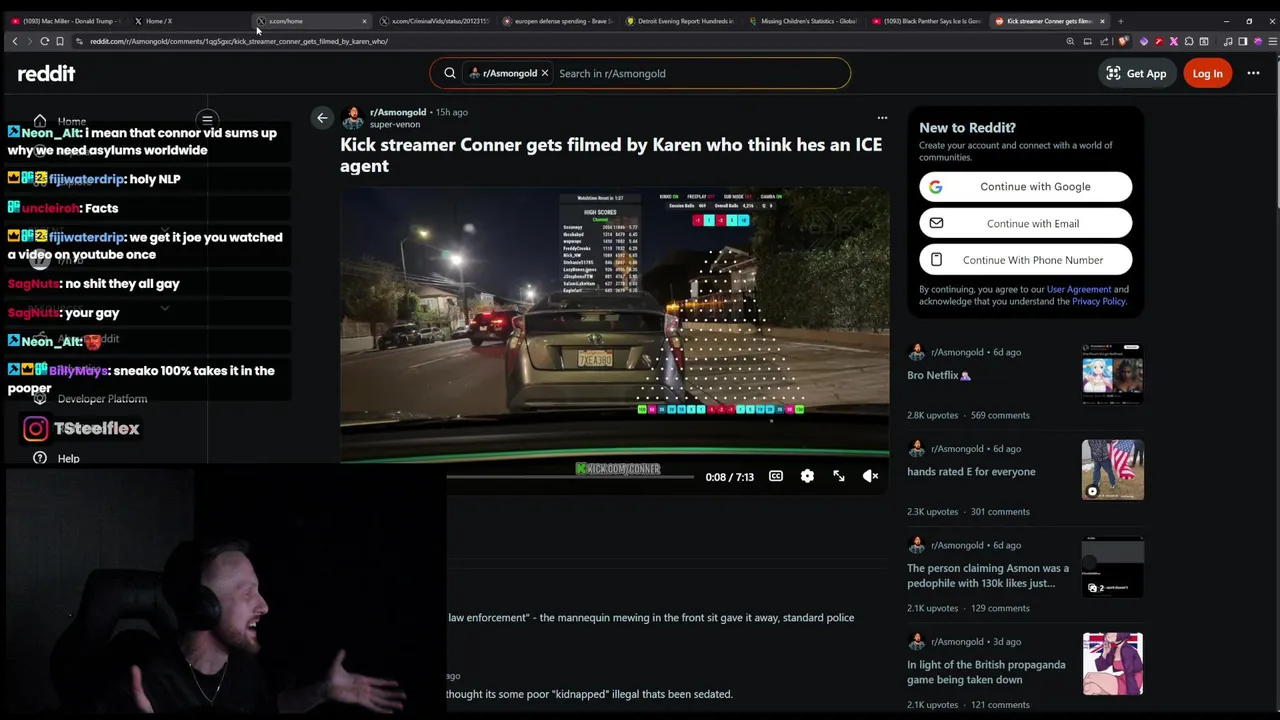
Task: Click the magnifier icon in the search bar
Action: click(x=450, y=73)
